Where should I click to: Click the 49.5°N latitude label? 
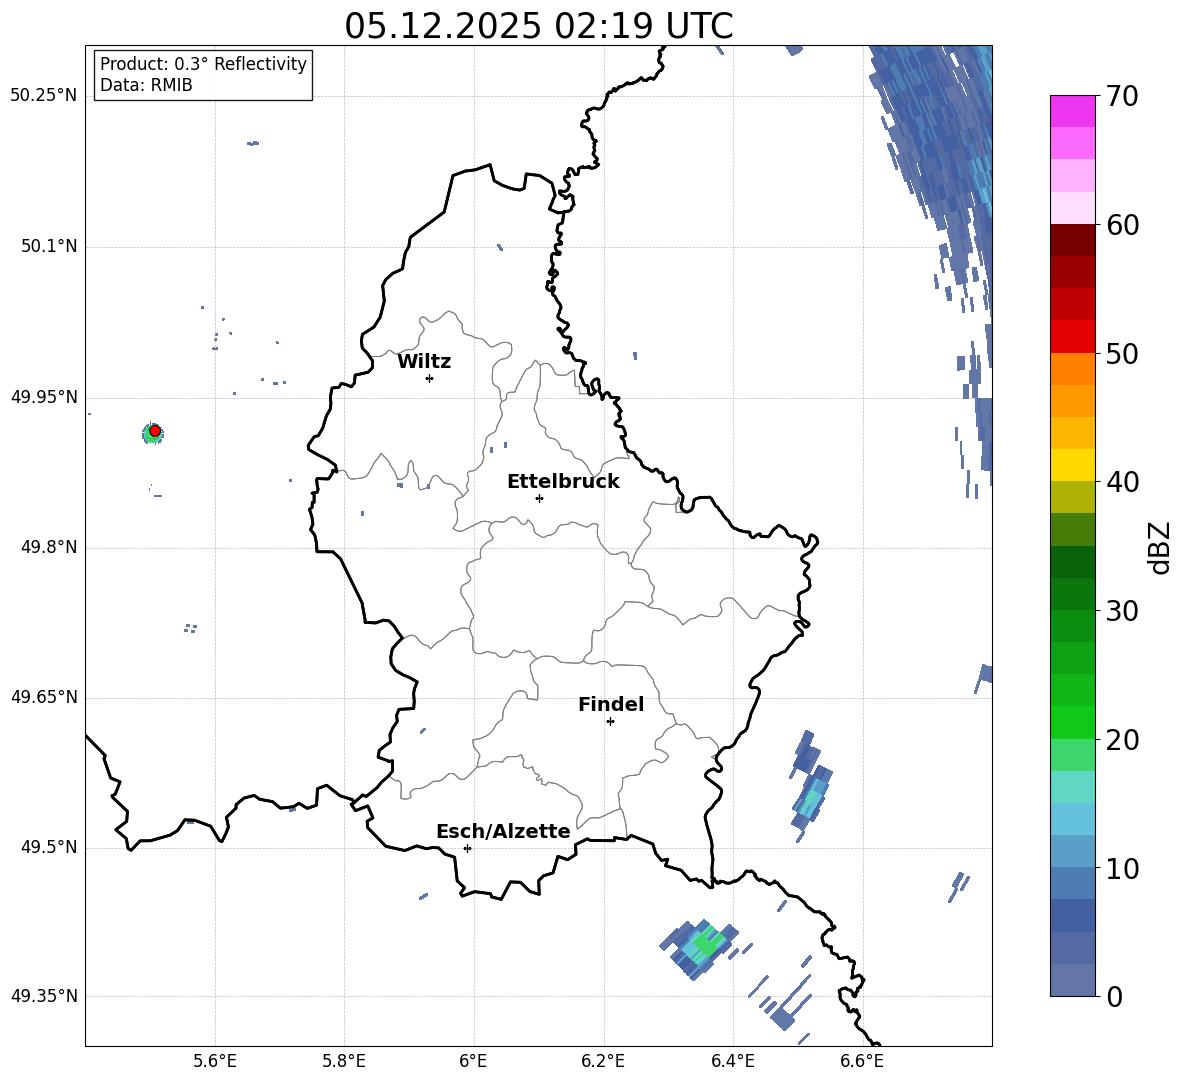[48, 847]
